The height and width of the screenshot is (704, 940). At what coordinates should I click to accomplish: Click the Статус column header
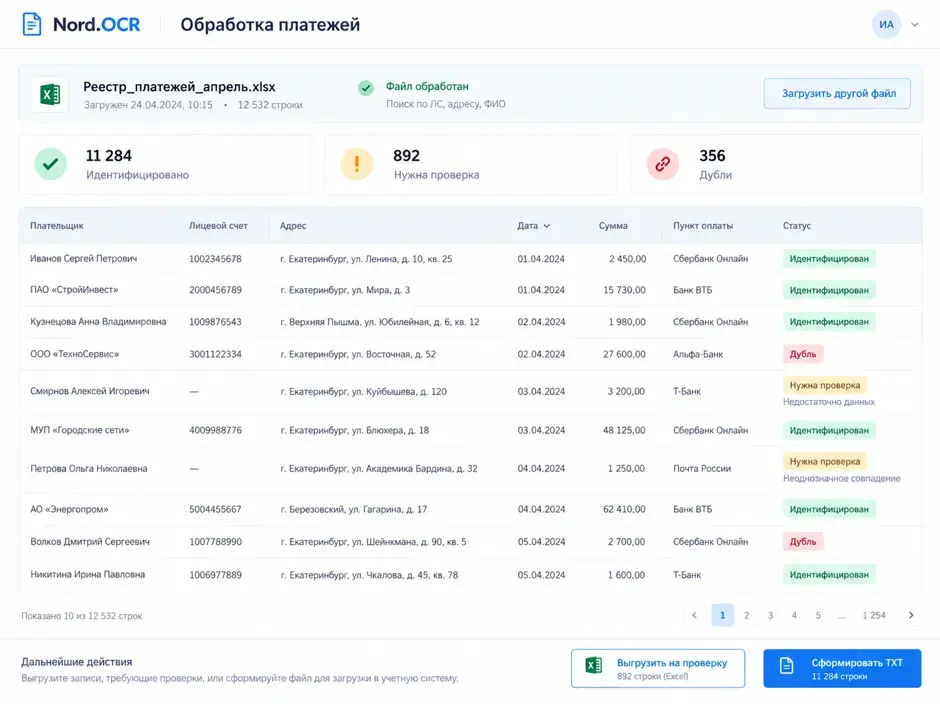[797, 226]
